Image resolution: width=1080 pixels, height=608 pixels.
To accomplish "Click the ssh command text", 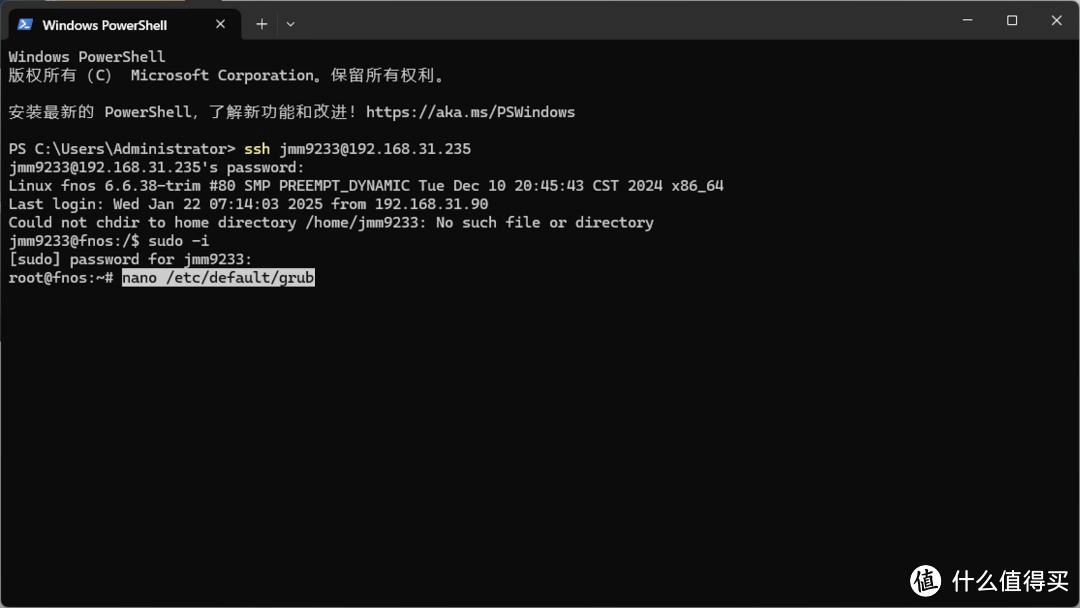I will pos(257,149).
